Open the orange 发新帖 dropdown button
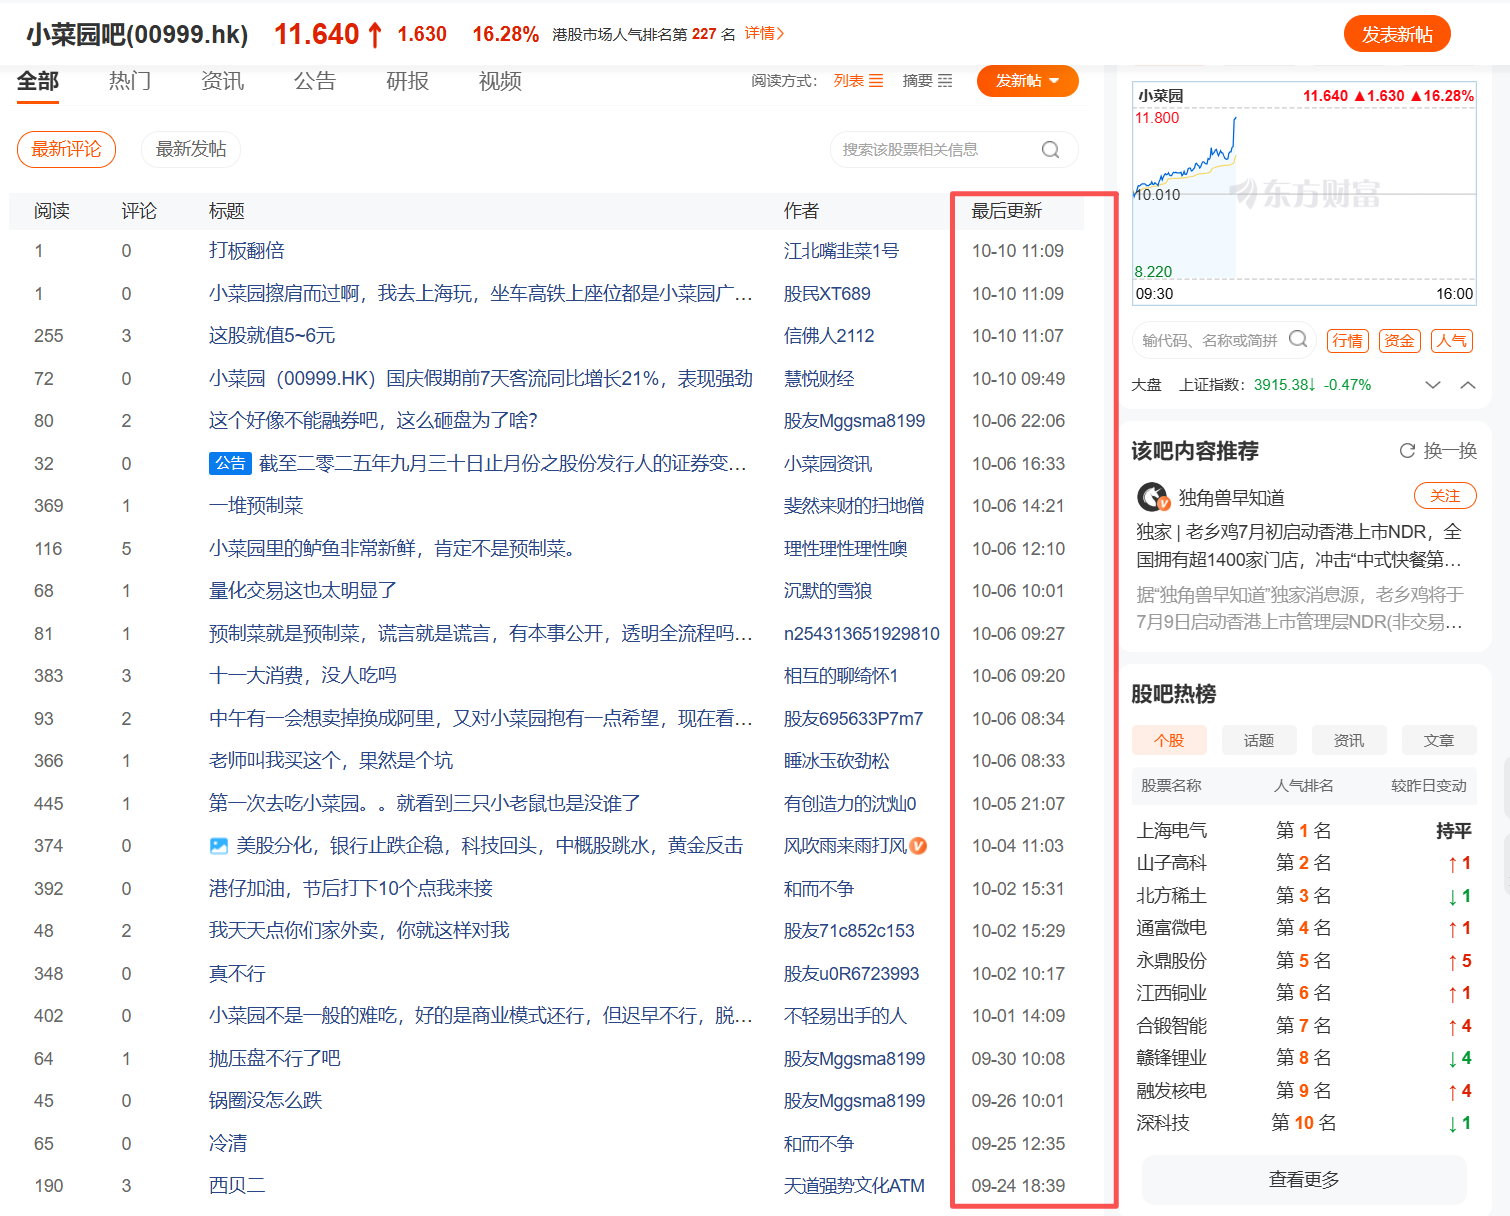The image size is (1510, 1216). coord(1027,81)
